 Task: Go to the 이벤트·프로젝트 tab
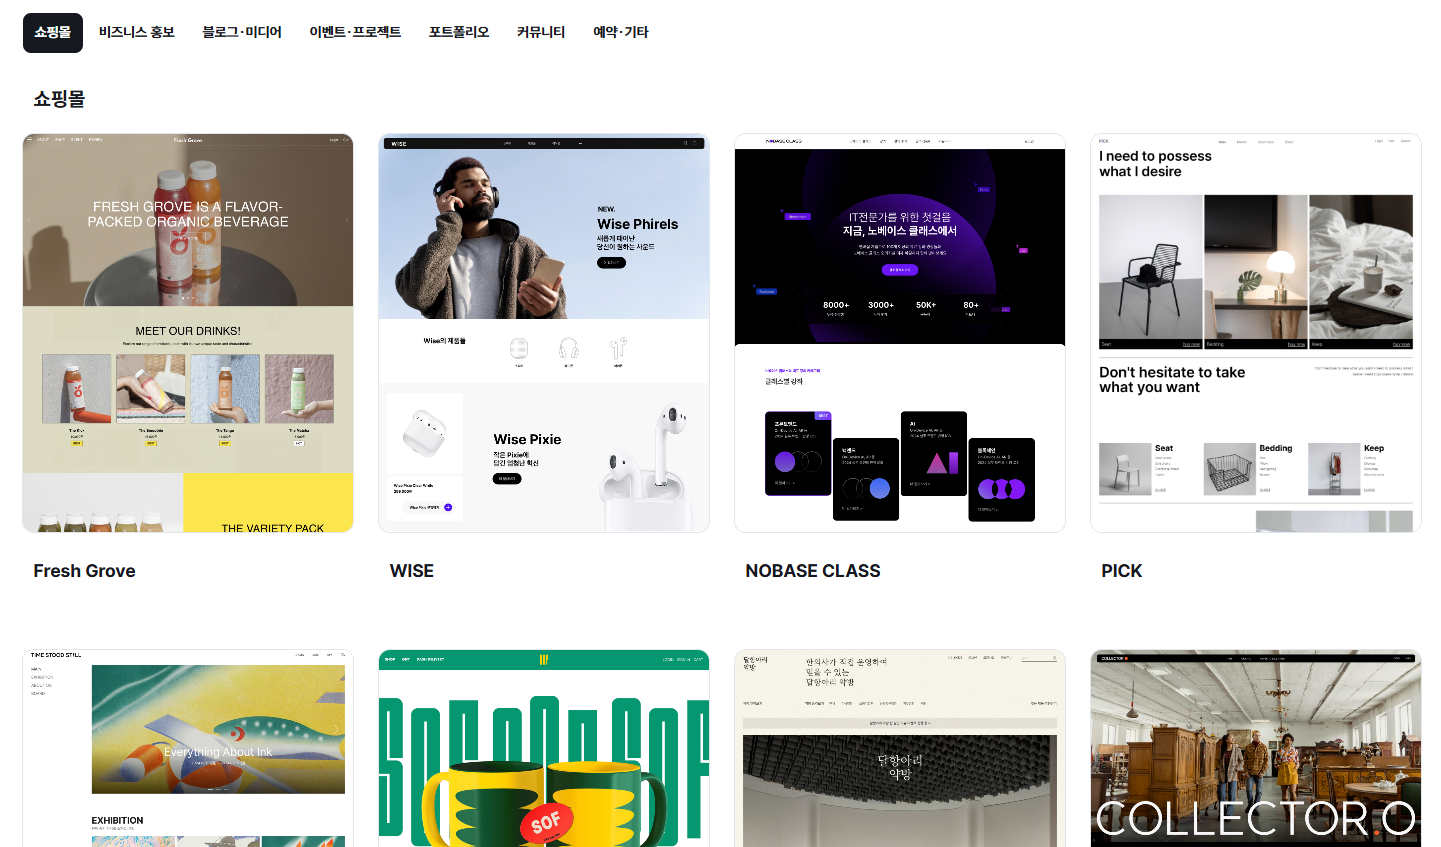tap(355, 32)
